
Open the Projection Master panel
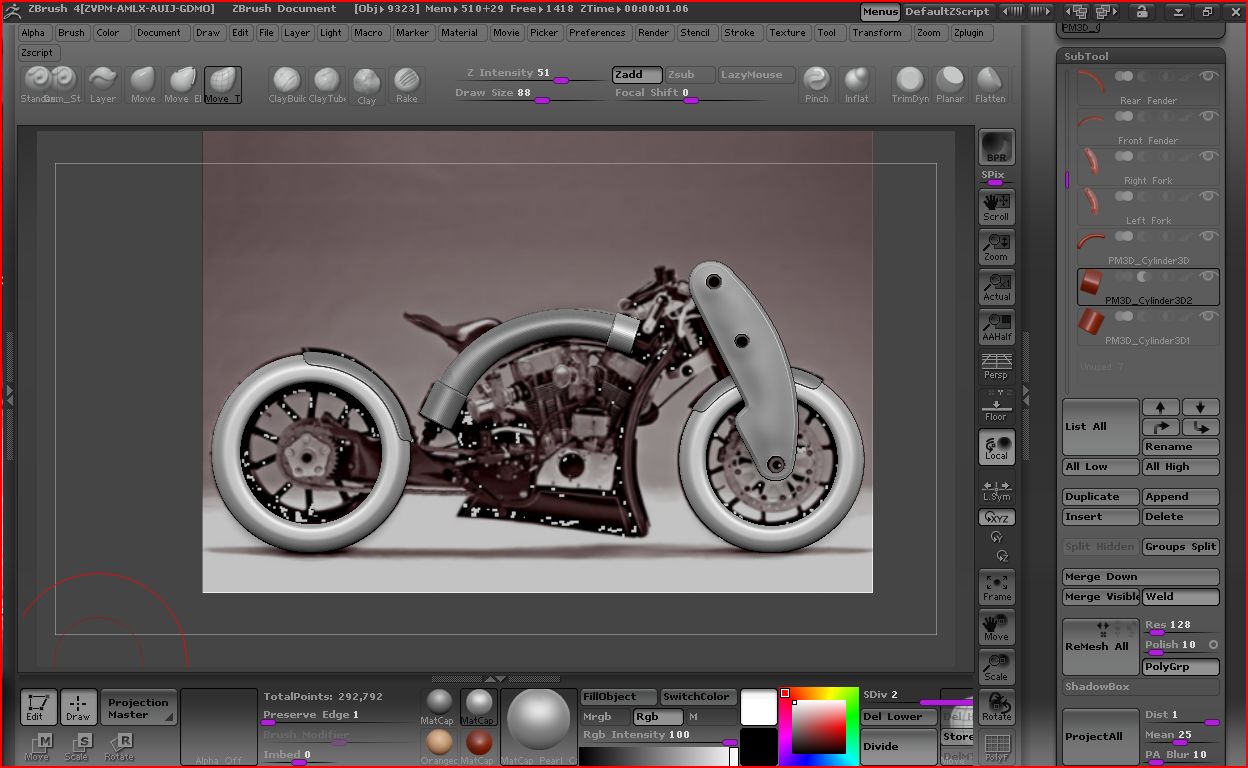point(138,708)
